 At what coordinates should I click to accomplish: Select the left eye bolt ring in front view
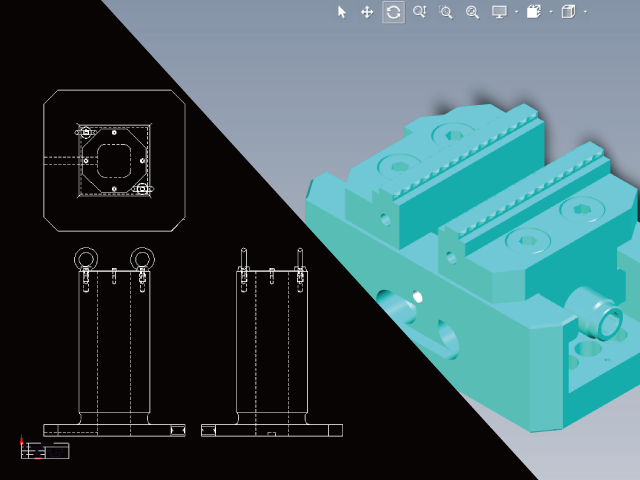(x=86, y=259)
